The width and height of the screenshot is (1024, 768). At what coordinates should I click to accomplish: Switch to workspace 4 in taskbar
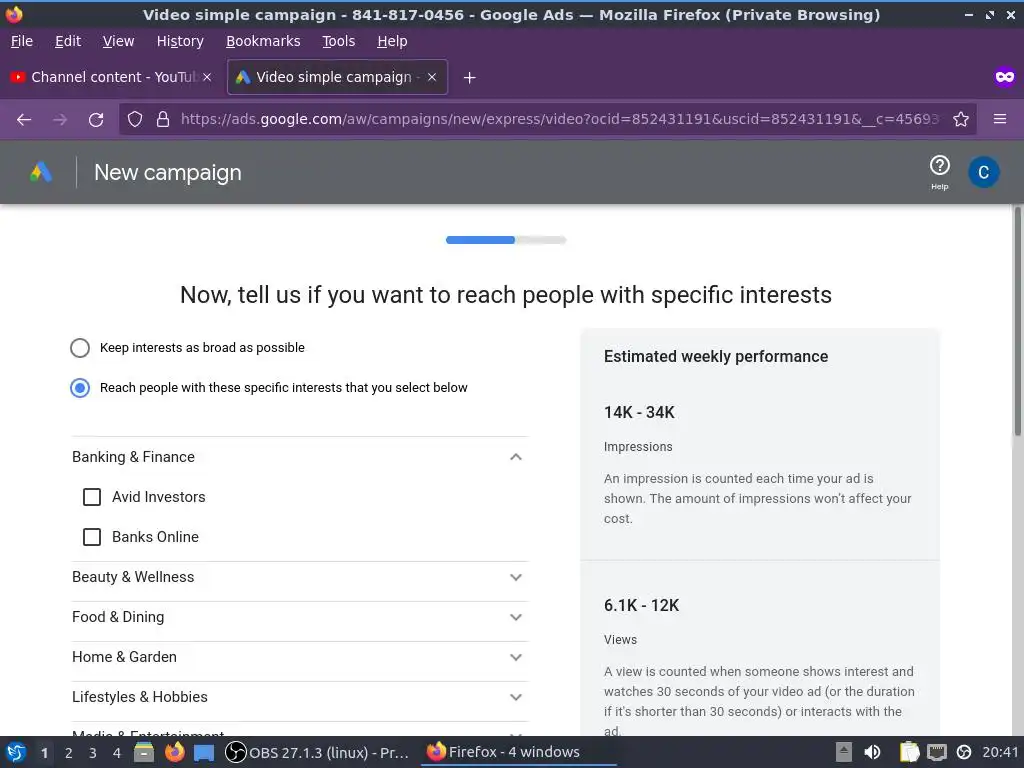pos(116,753)
